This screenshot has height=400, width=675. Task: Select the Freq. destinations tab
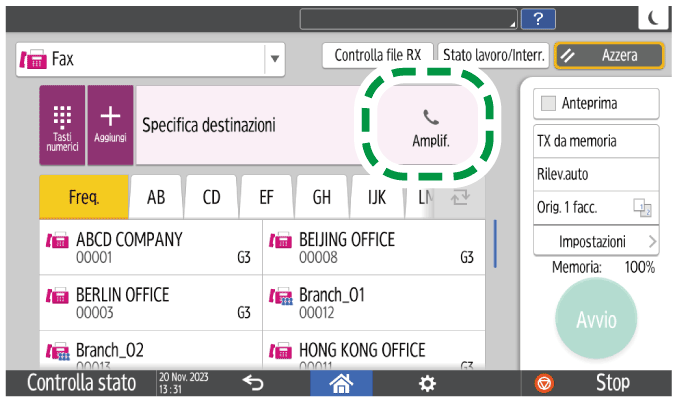83,197
